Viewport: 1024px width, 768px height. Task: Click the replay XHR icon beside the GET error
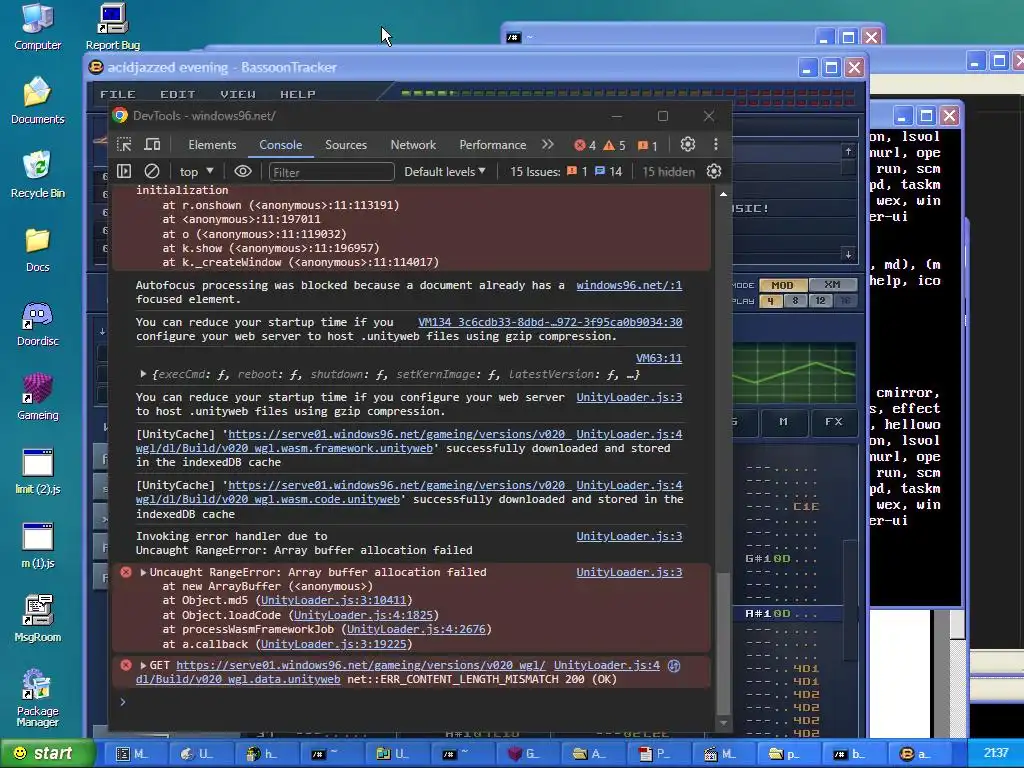674,665
